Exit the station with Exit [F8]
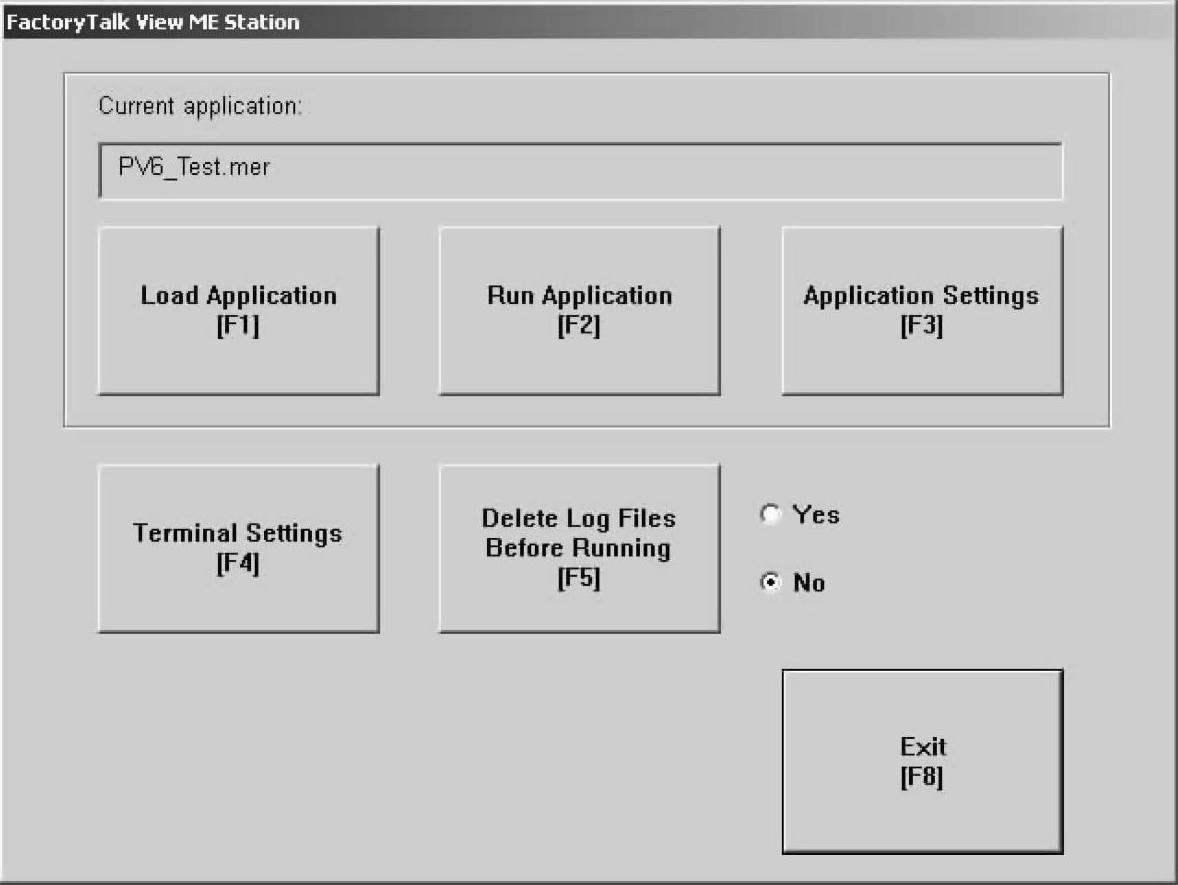 pyautogui.click(x=922, y=761)
